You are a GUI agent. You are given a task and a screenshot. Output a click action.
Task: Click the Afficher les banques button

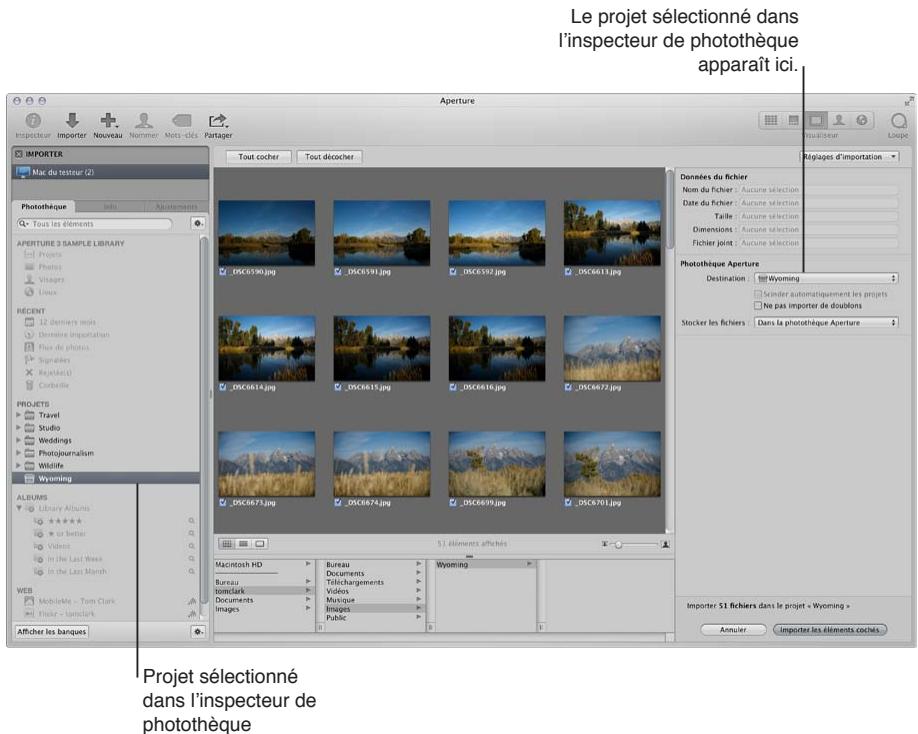tap(52, 632)
